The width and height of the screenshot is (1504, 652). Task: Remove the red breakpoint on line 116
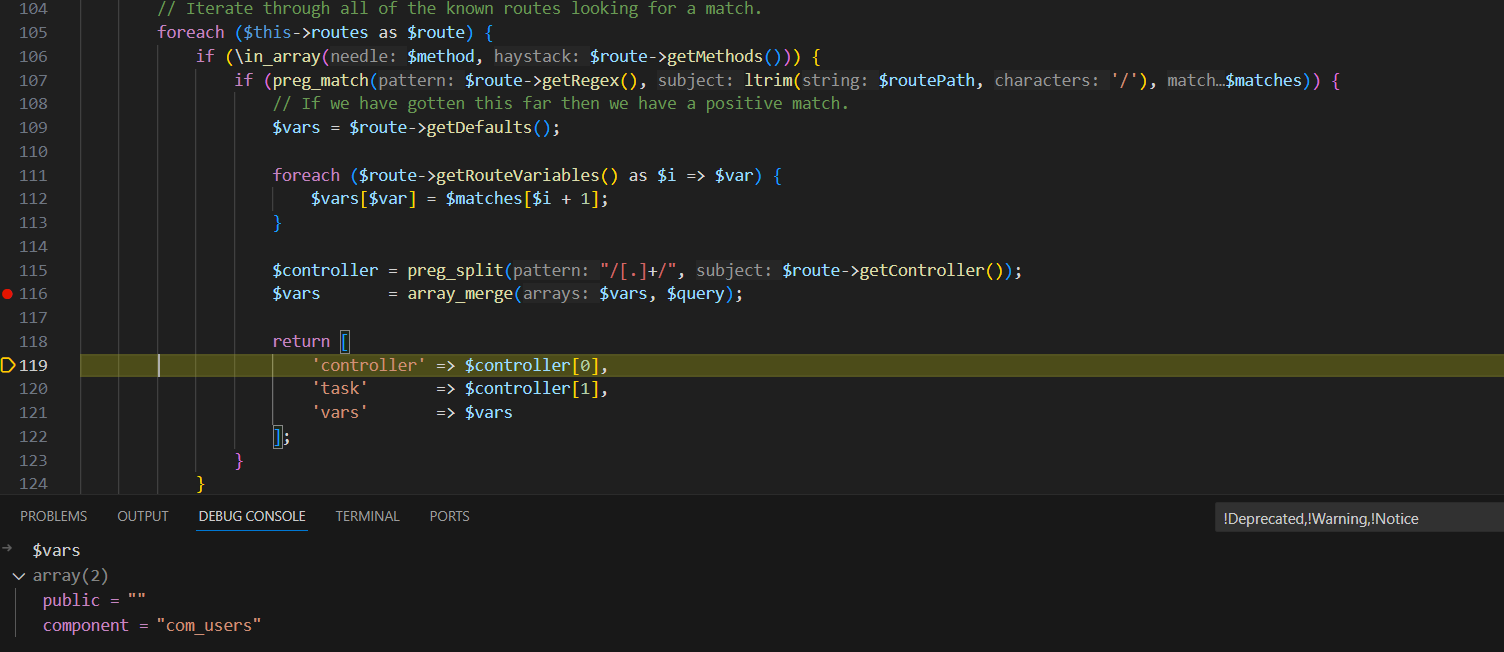pos(8,294)
